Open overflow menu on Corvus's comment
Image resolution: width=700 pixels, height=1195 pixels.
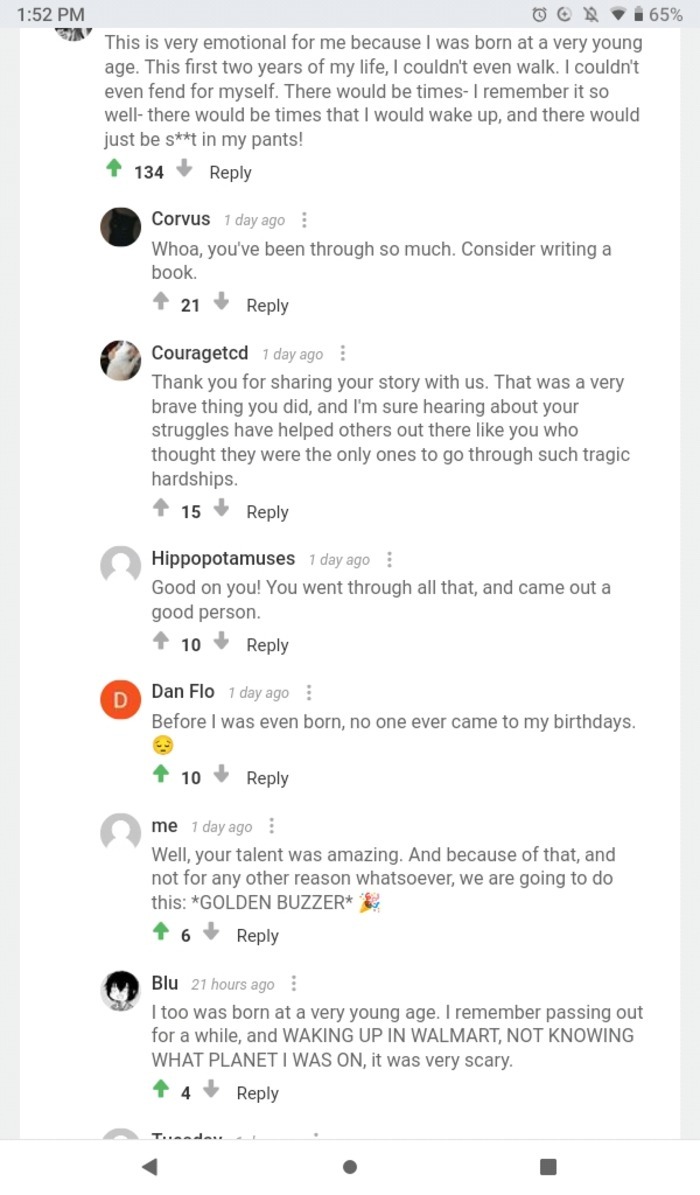tap(304, 219)
